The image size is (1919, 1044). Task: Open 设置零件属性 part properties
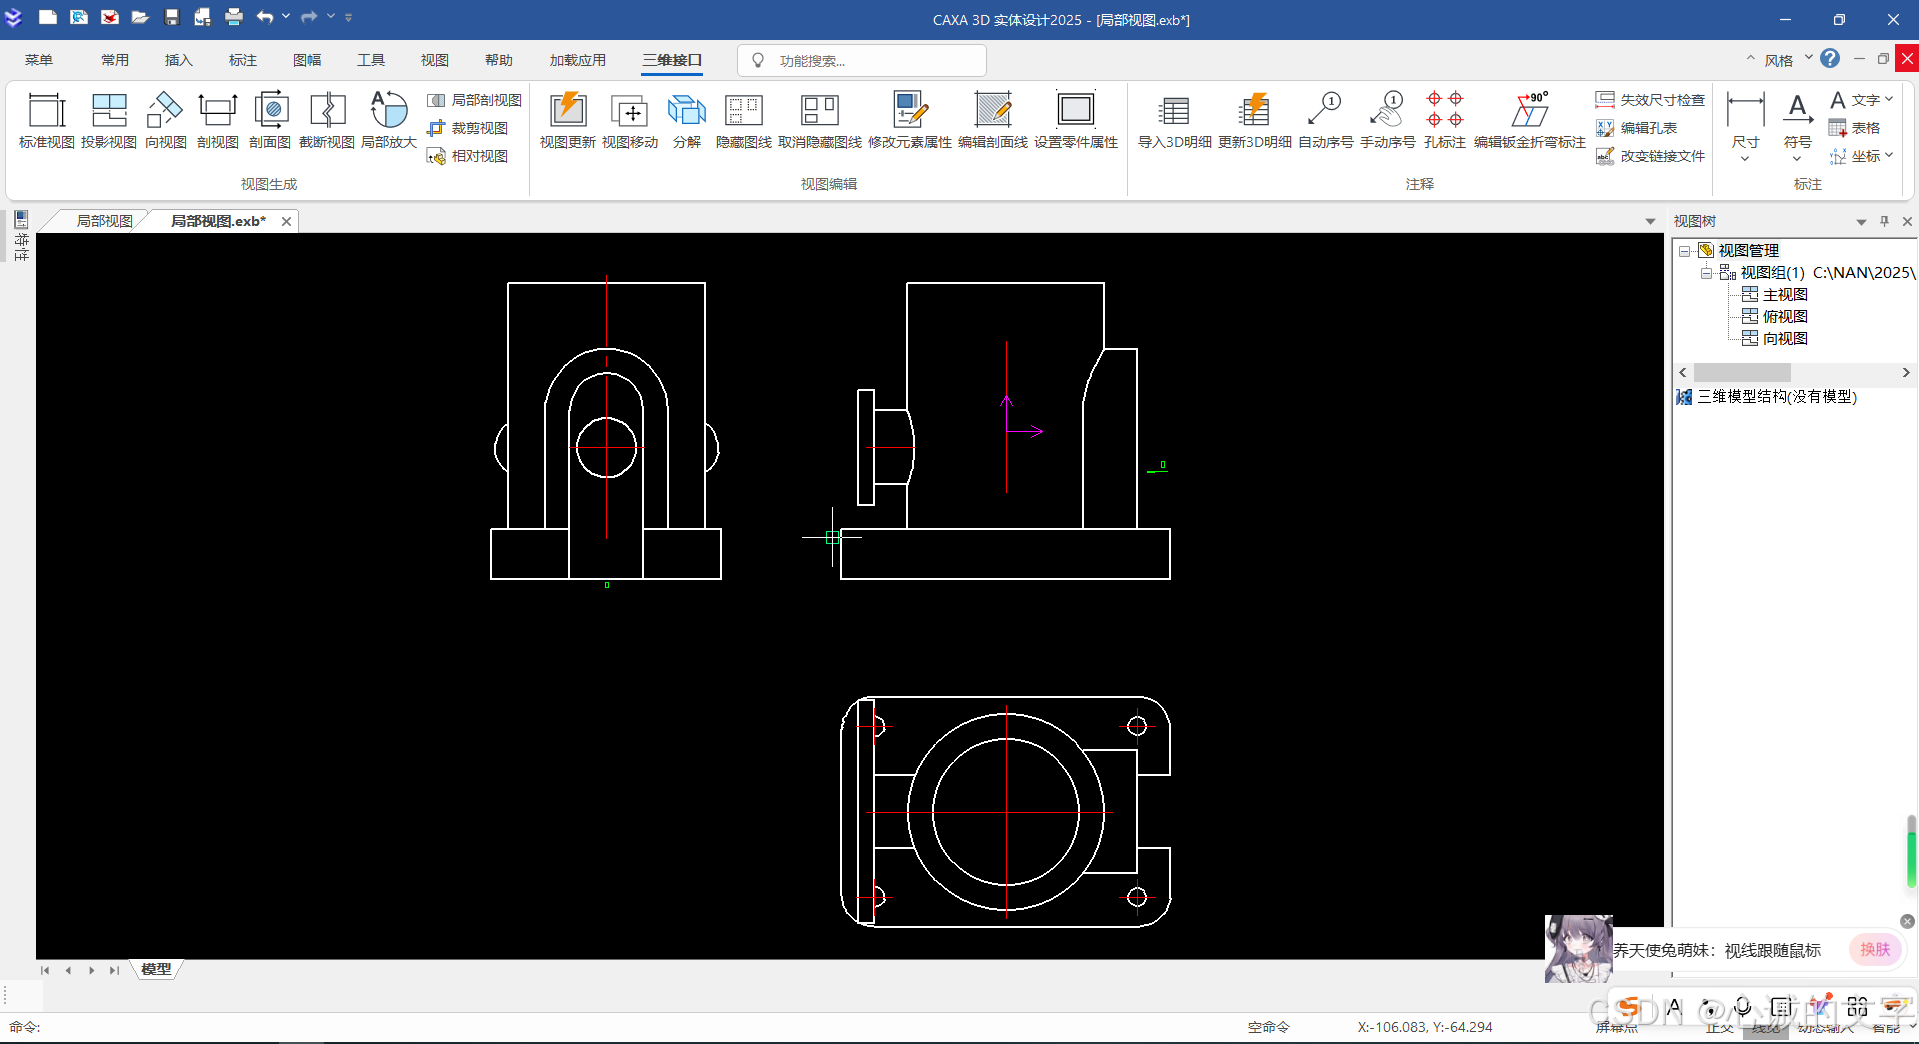(x=1076, y=121)
